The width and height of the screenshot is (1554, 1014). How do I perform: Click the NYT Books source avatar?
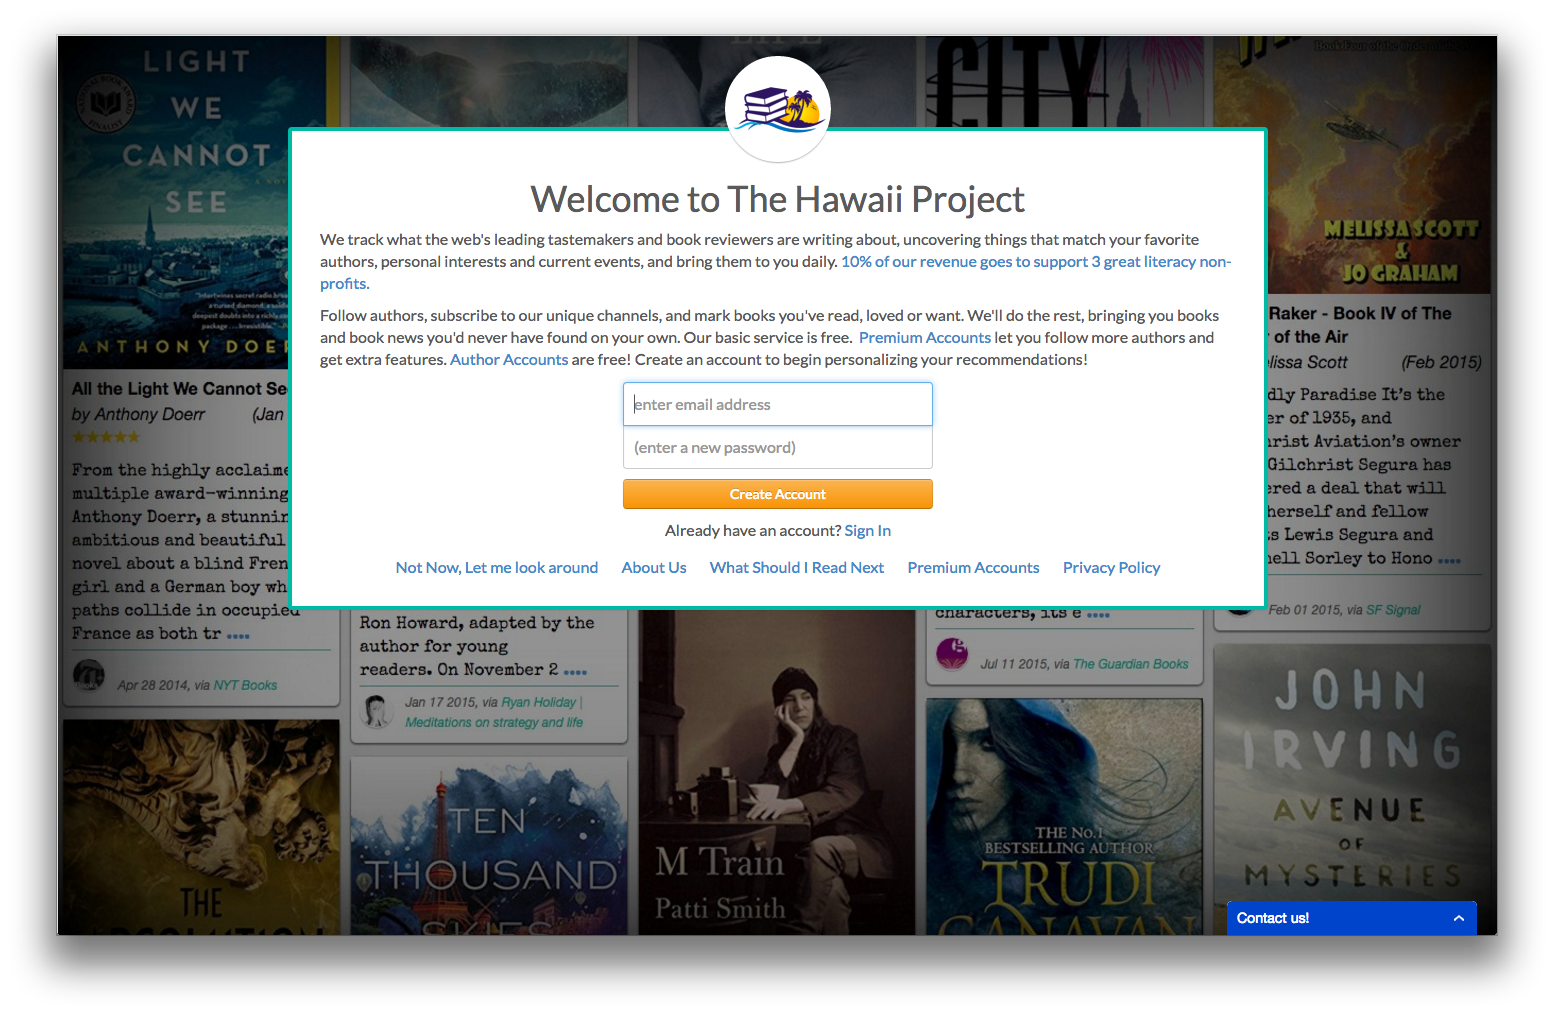pyautogui.click(x=89, y=676)
